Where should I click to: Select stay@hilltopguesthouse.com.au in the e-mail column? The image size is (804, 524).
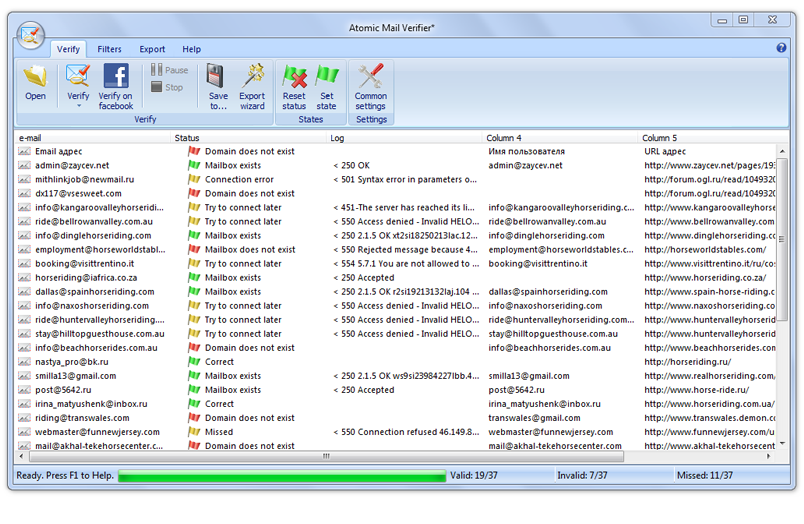[100, 334]
